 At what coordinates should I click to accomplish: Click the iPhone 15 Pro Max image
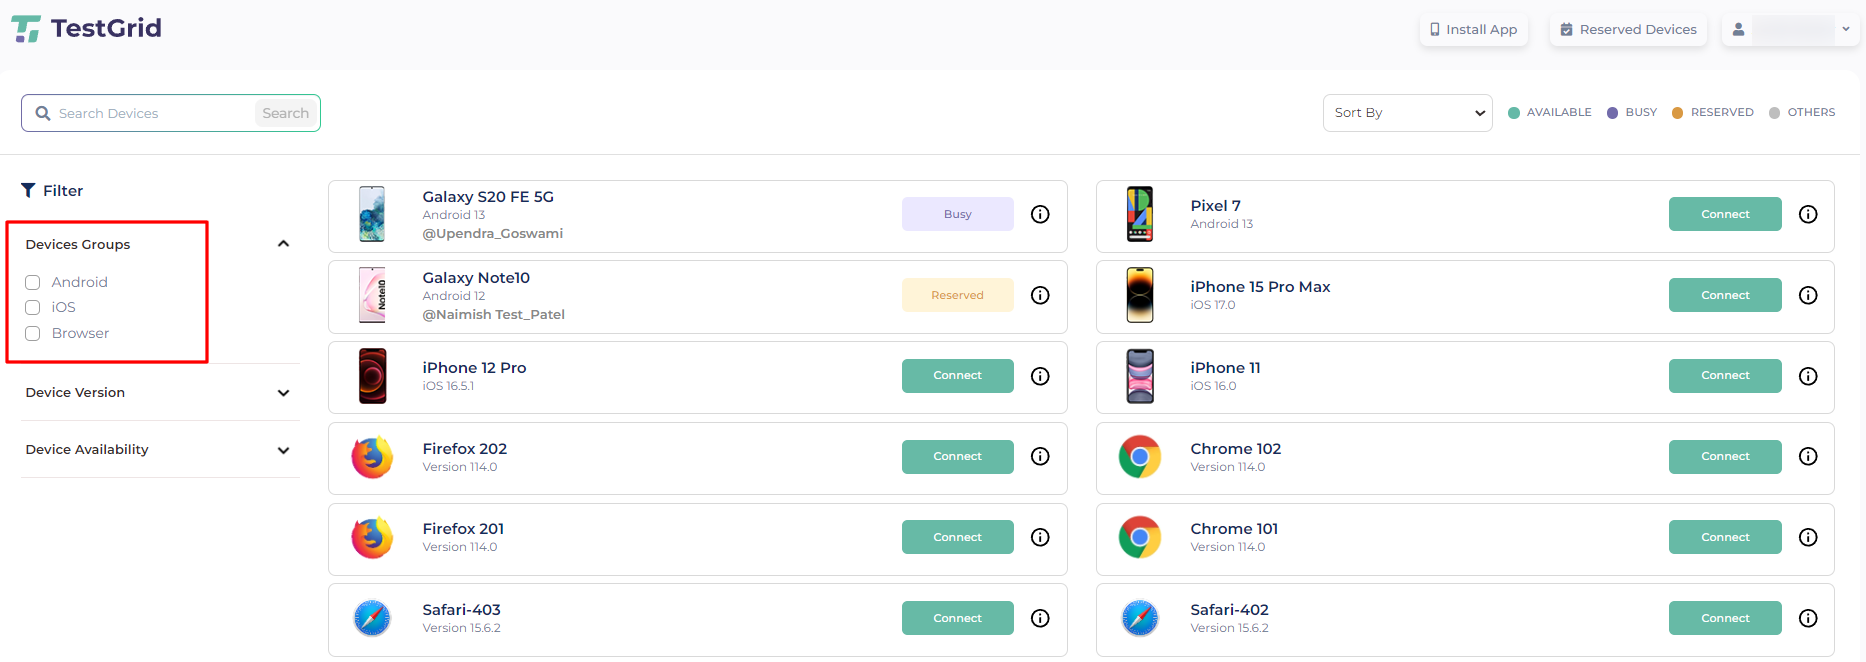point(1140,295)
